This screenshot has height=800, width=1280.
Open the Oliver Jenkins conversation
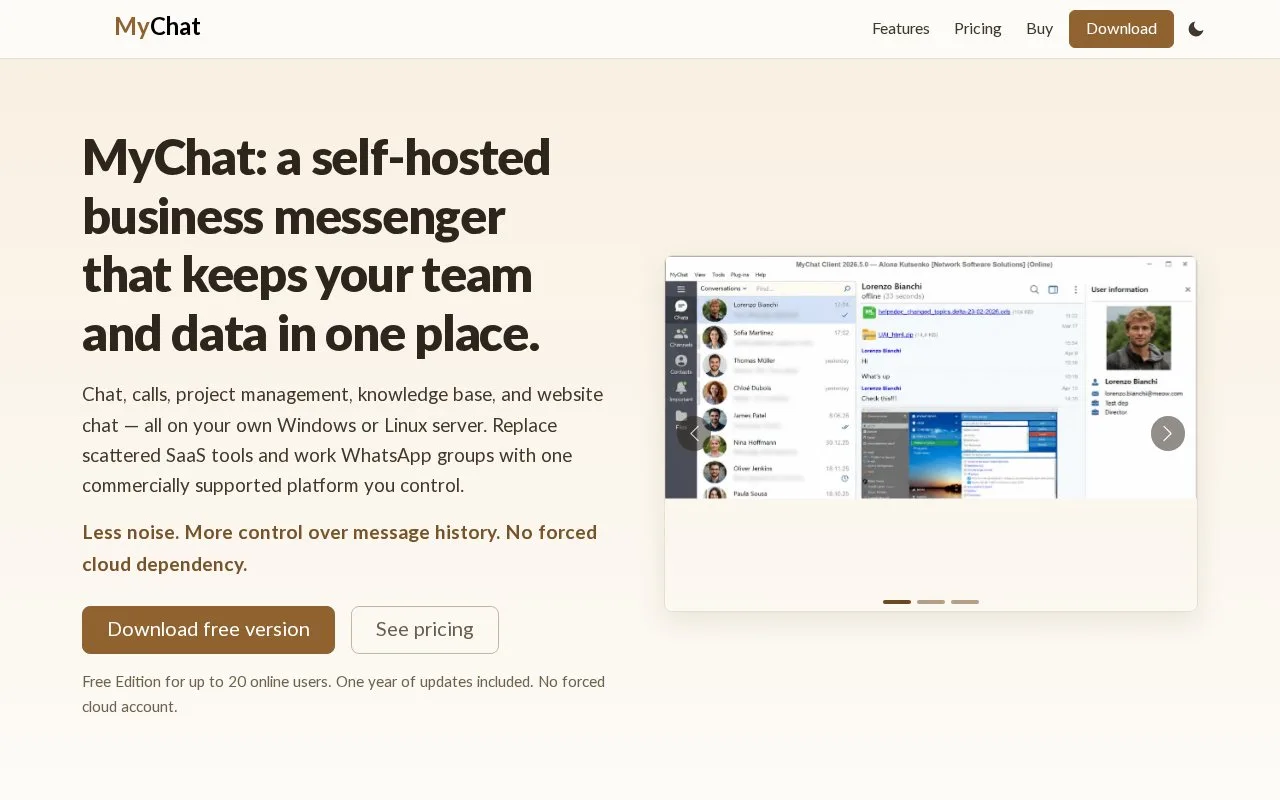pyautogui.click(x=777, y=473)
